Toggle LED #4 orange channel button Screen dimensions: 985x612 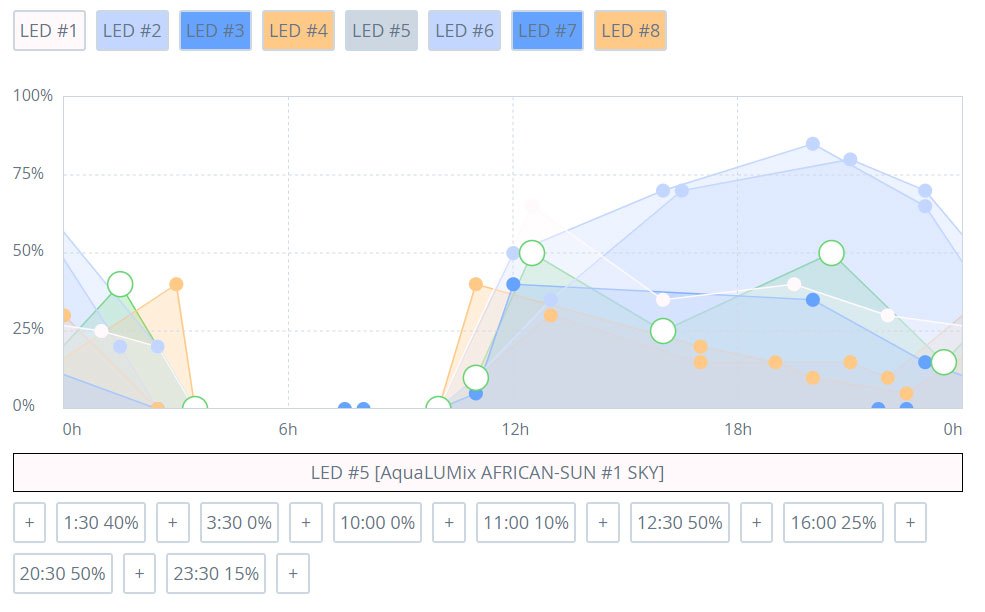point(298,30)
